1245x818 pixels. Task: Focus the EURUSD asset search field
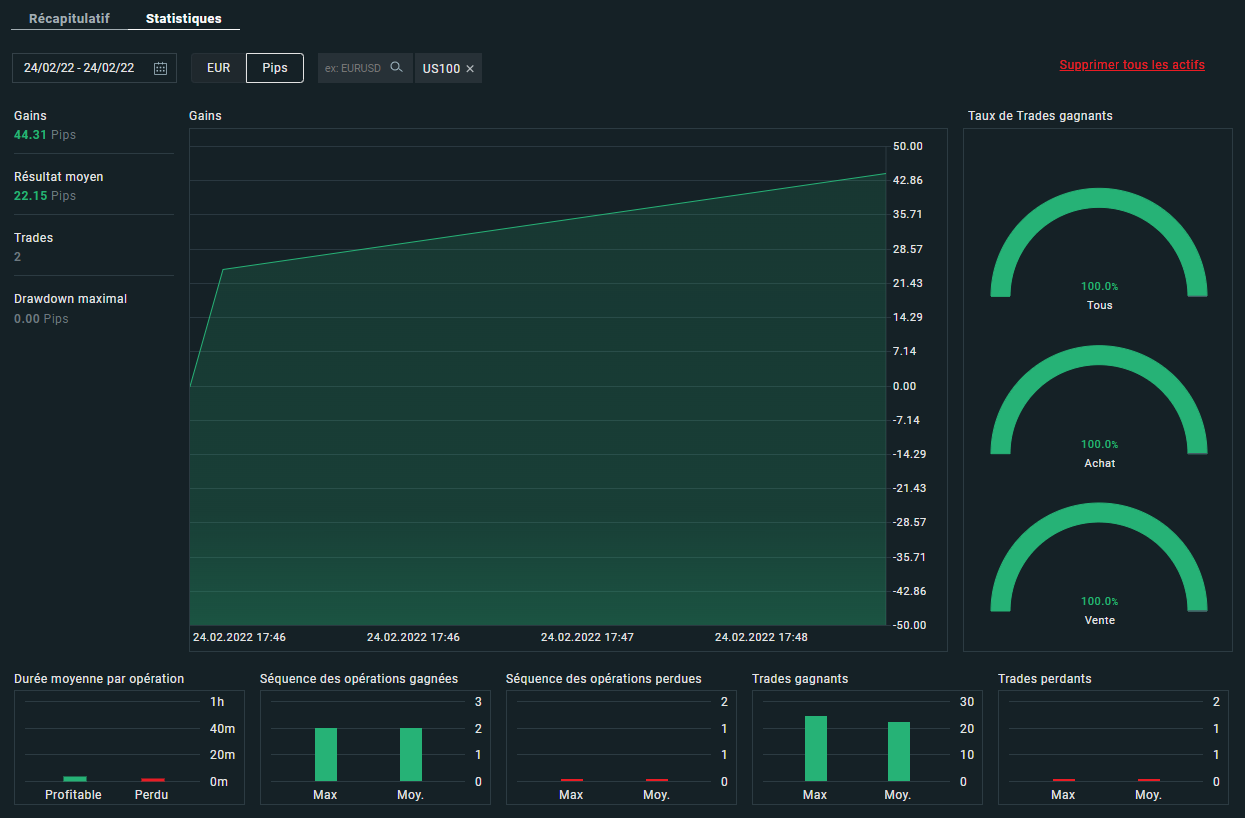(x=353, y=68)
